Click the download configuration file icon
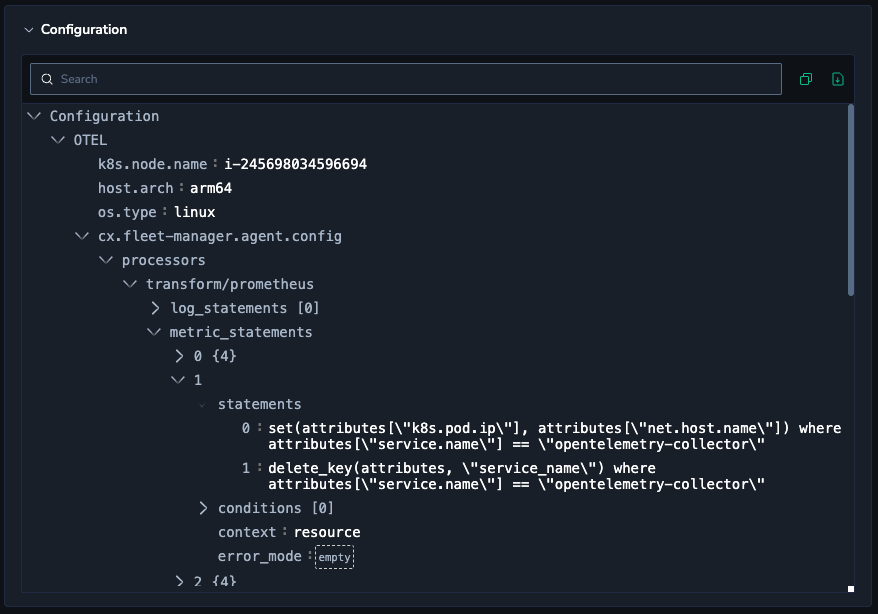The image size is (878, 614). coord(838,79)
